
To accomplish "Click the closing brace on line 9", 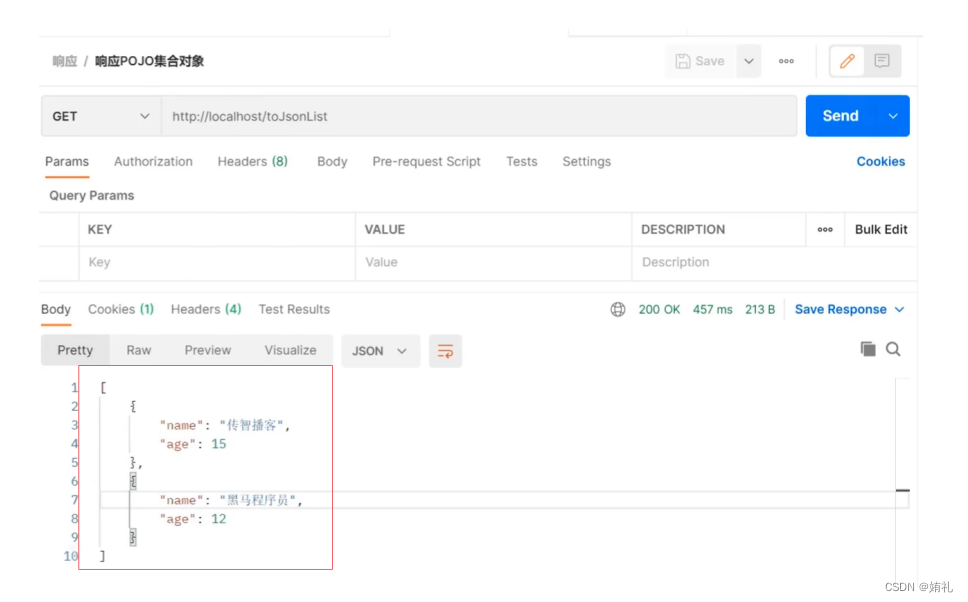I will coord(133,537).
